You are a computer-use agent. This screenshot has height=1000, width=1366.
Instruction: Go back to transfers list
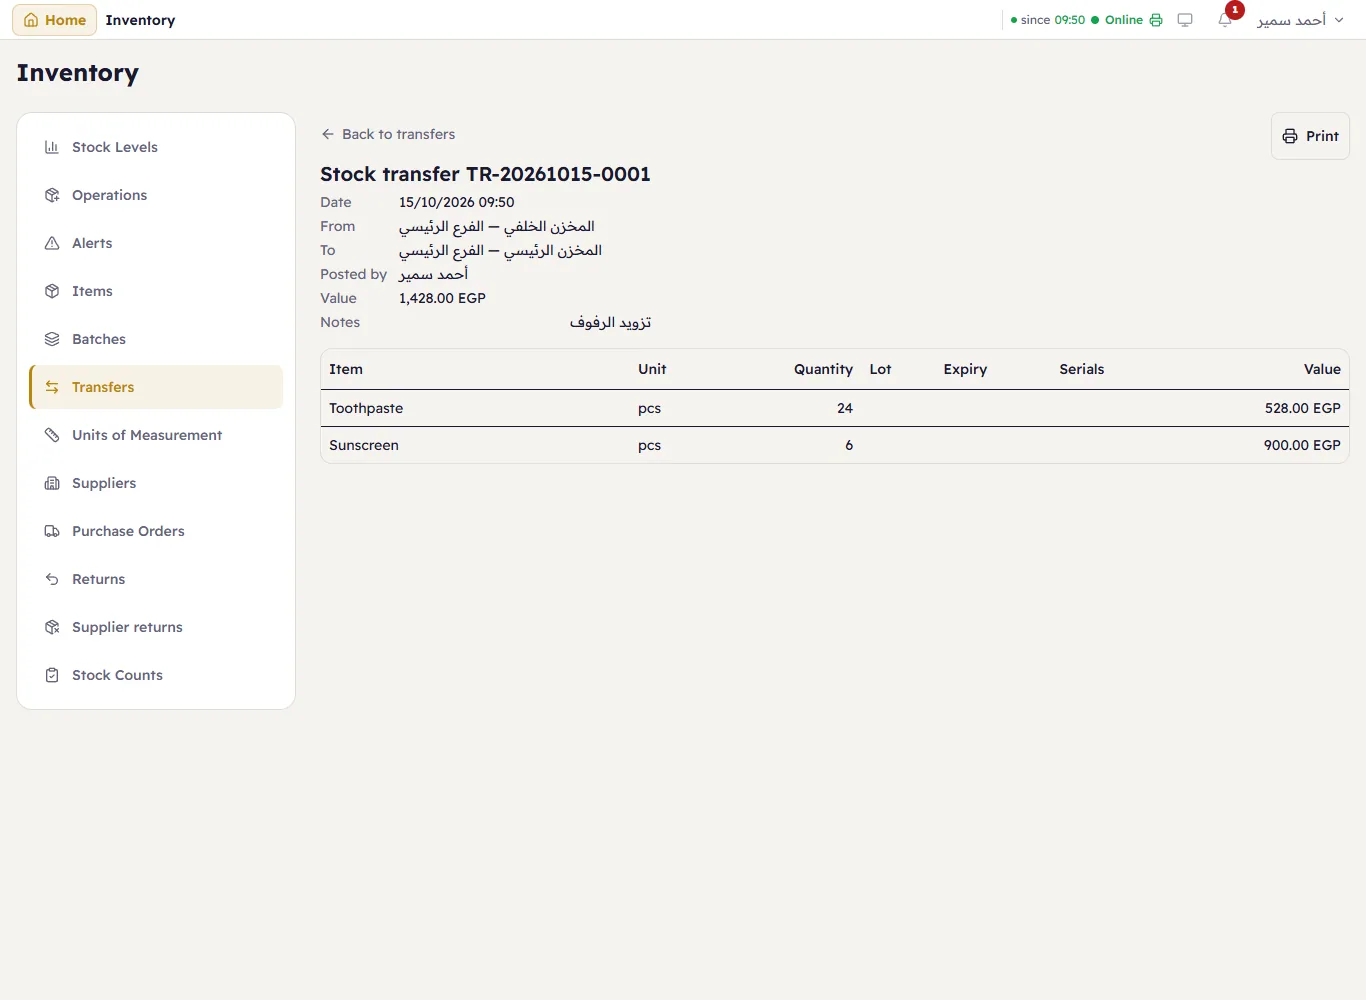388,134
